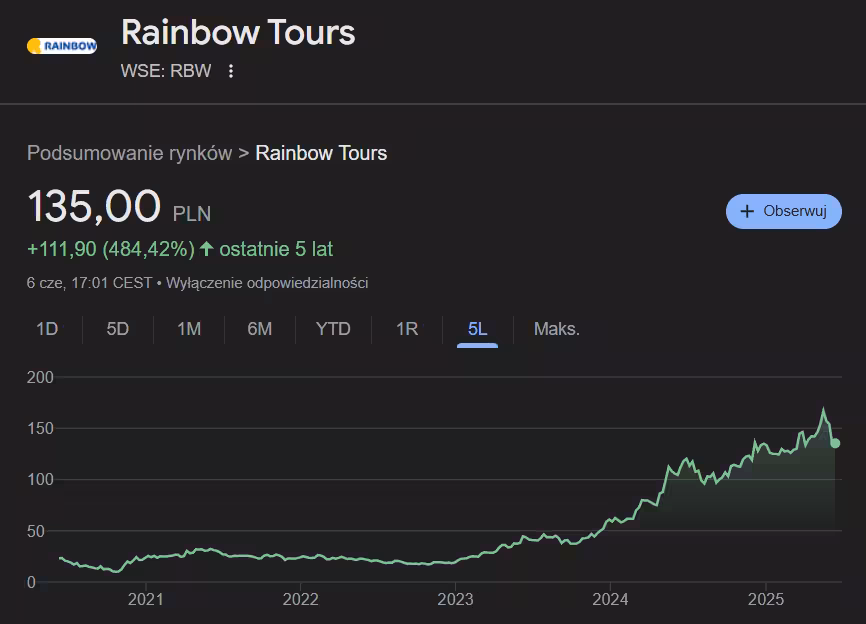
Task: Click the 2024 label on chart axis
Action: (x=610, y=599)
